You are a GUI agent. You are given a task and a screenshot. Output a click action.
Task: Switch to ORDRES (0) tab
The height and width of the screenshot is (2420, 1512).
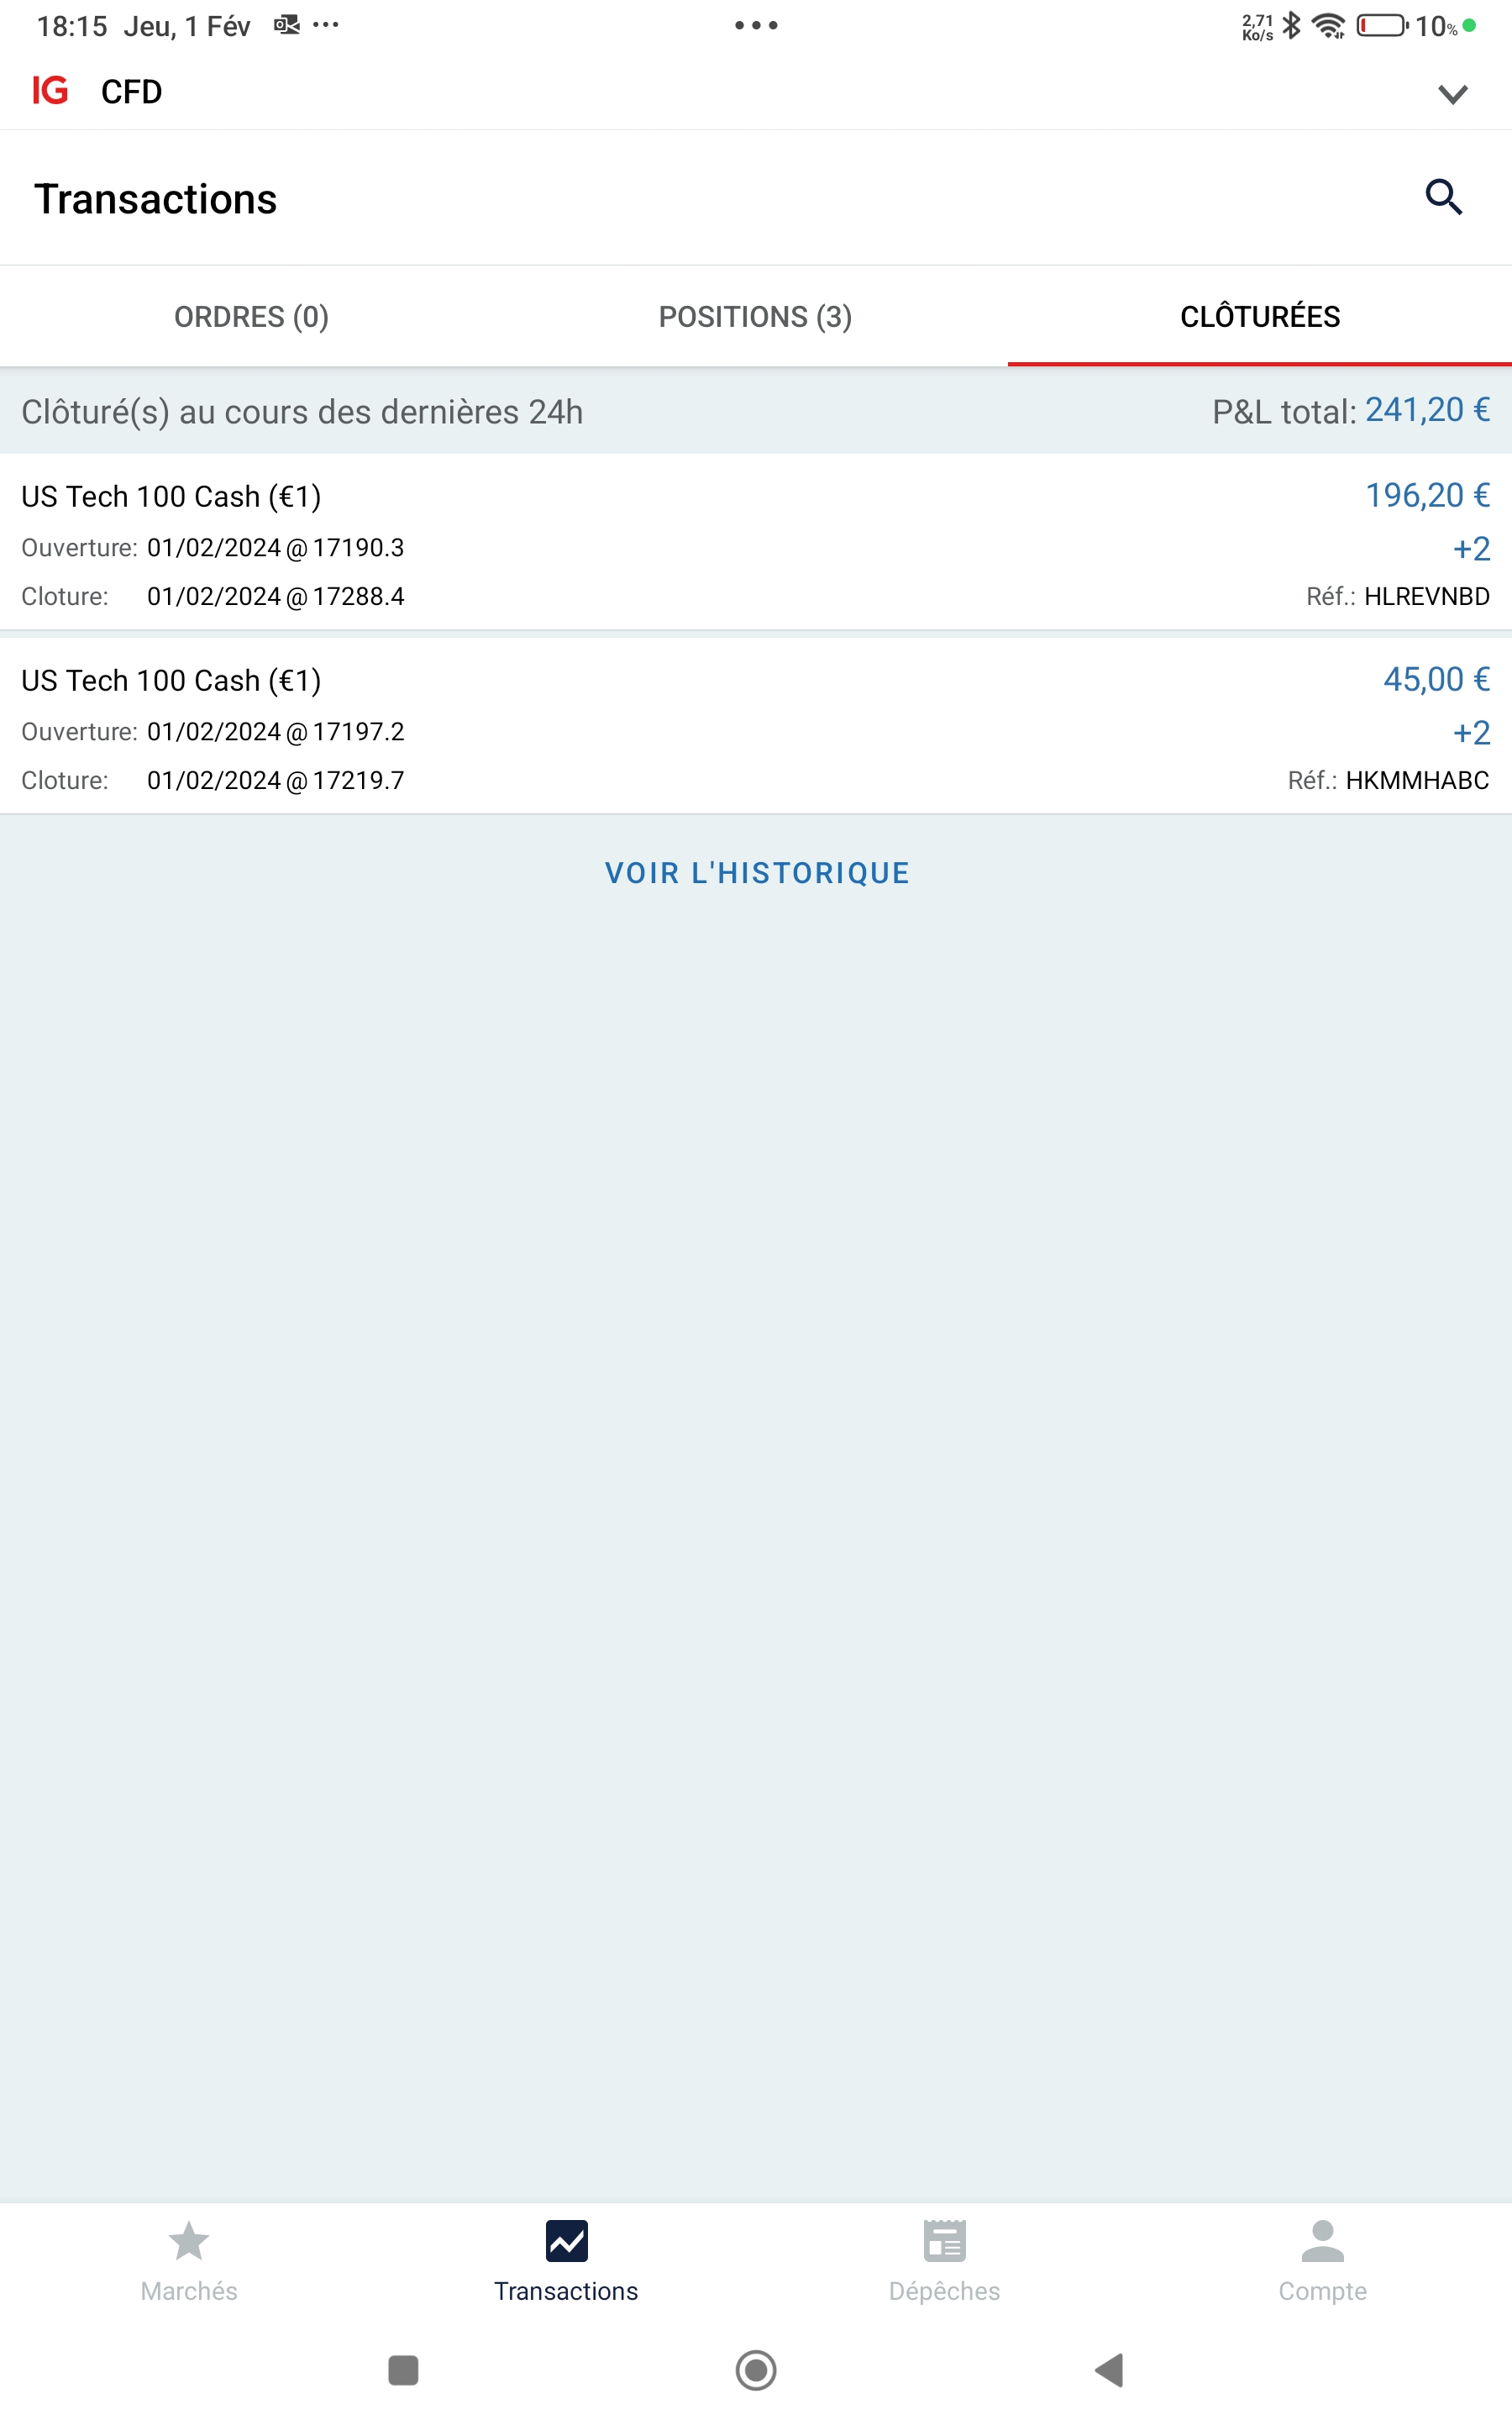click(251, 317)
